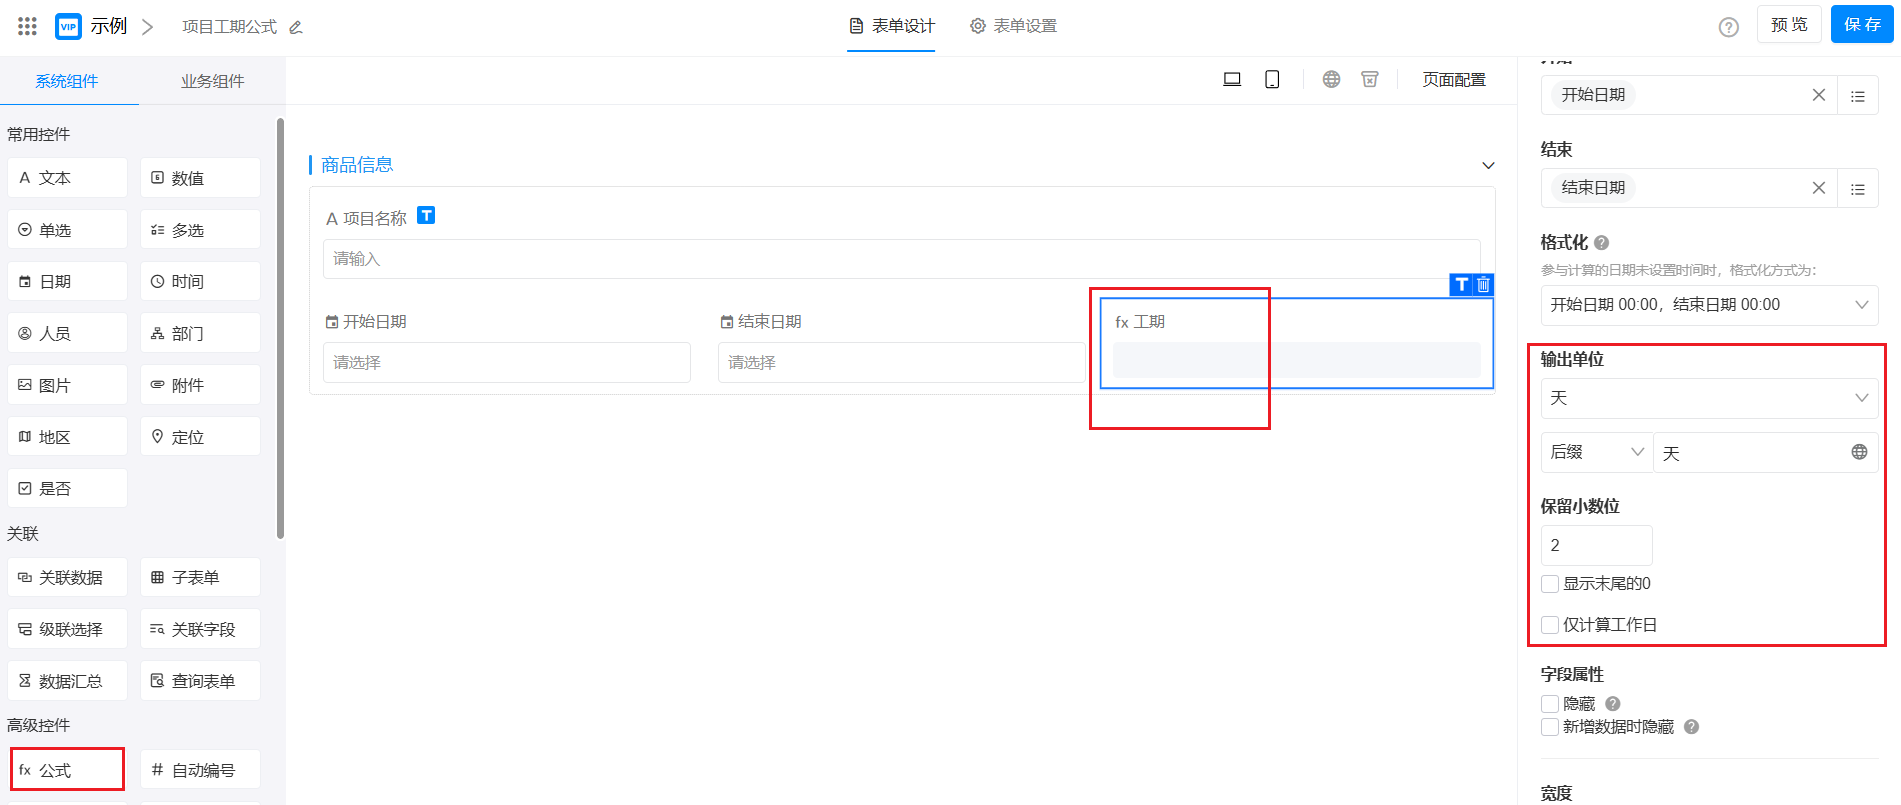
Task: Switch to mobile preview icon
Action: pyautogui.click(x=1272, y=80)
